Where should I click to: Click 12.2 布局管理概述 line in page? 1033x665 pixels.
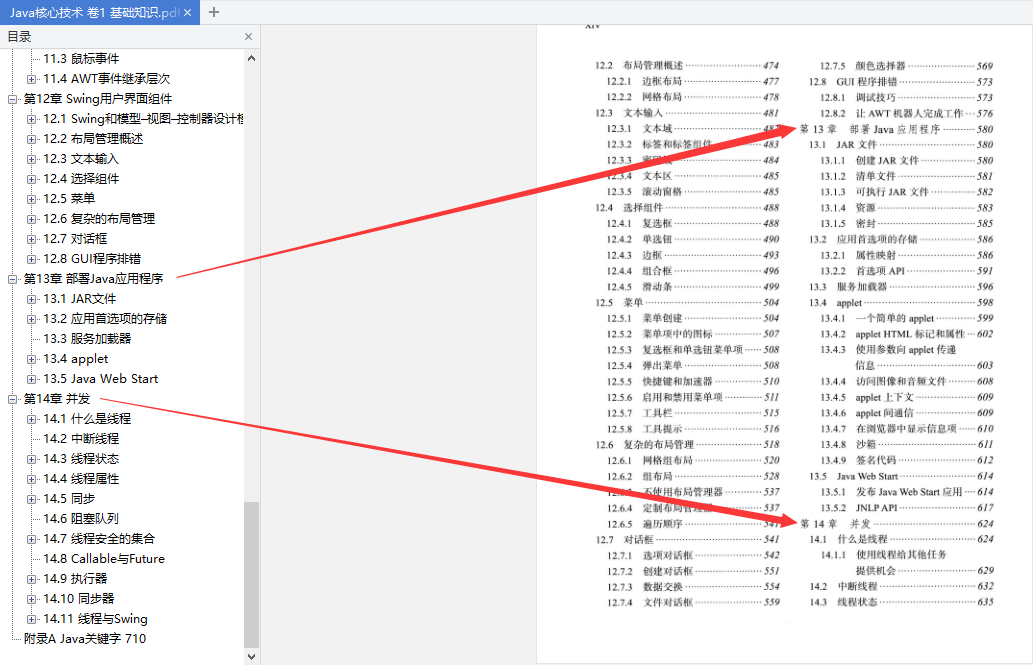687,65
